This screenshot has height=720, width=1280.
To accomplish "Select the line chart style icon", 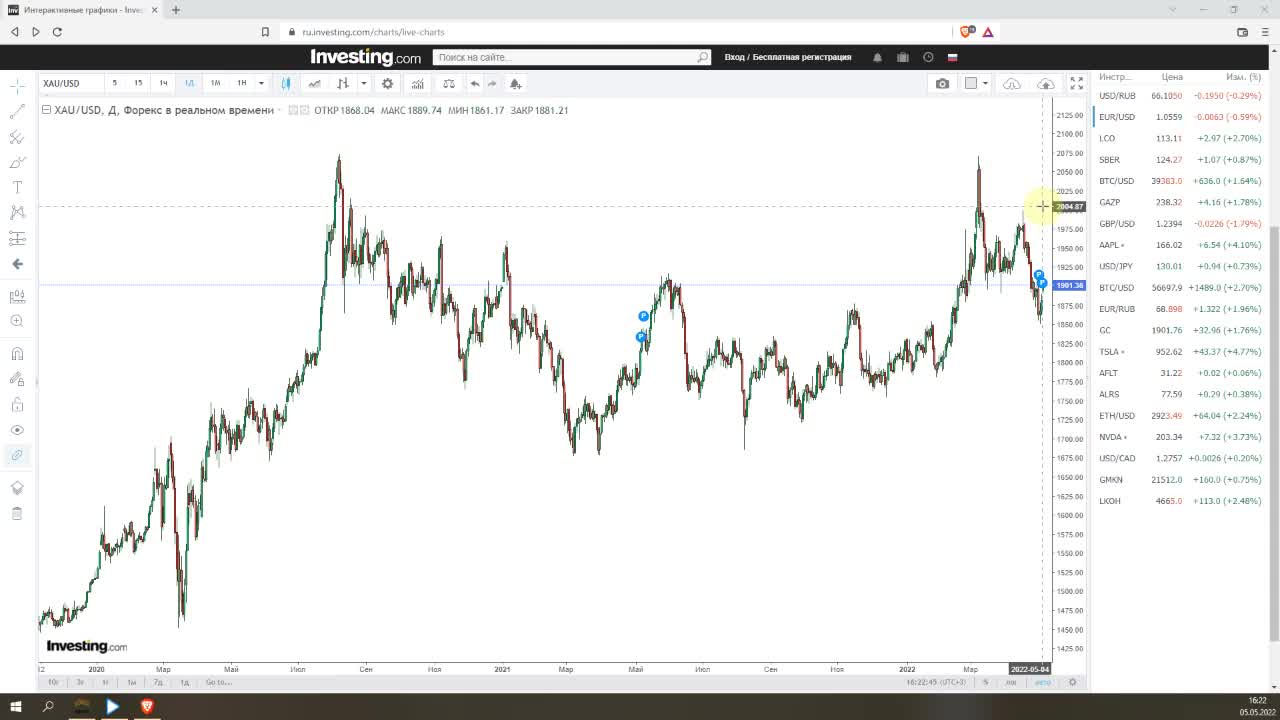I will [x=315, y=83].
